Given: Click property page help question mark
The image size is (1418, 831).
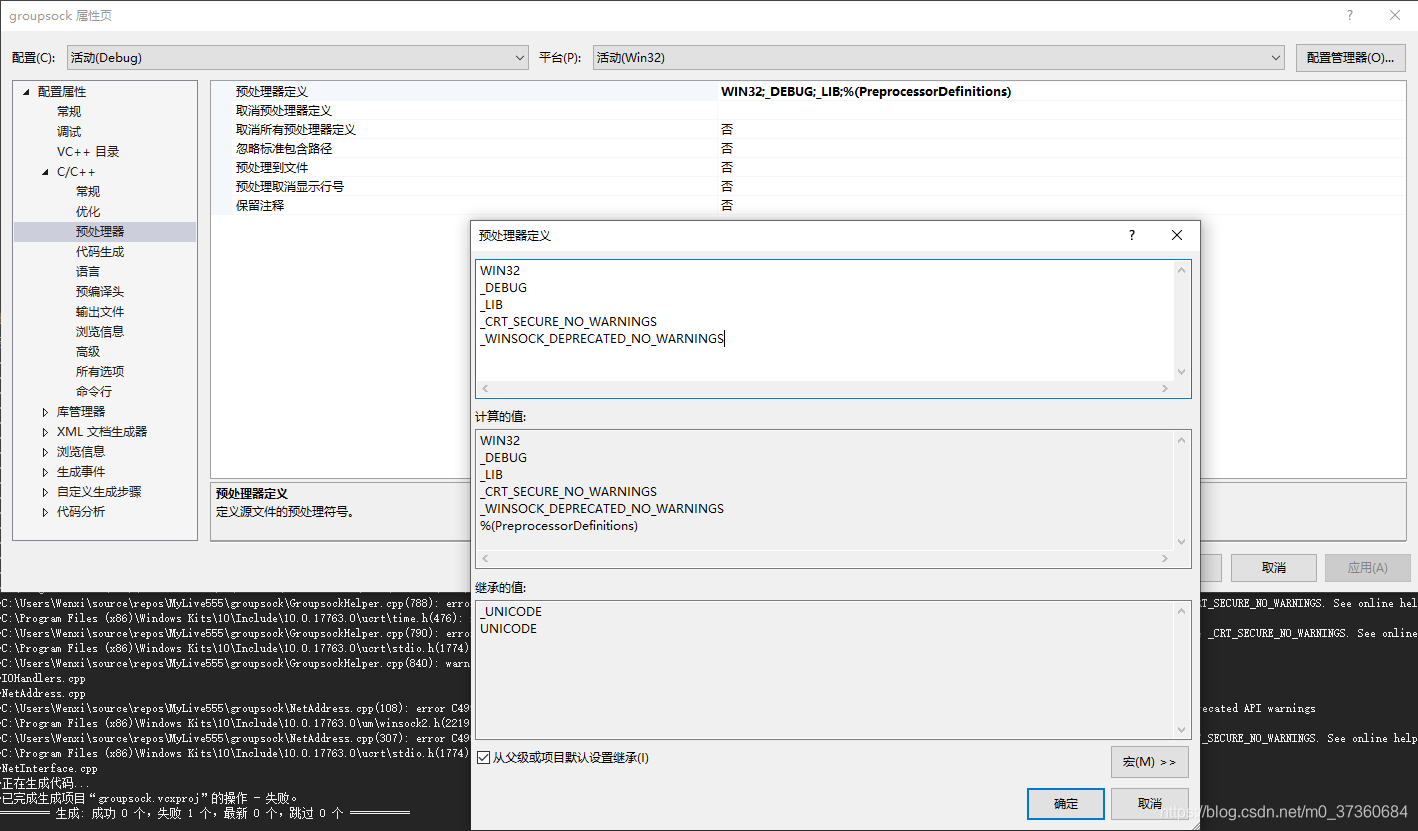Looking at the screenshot, I should pyautogui.click(x=1349, y=15).
